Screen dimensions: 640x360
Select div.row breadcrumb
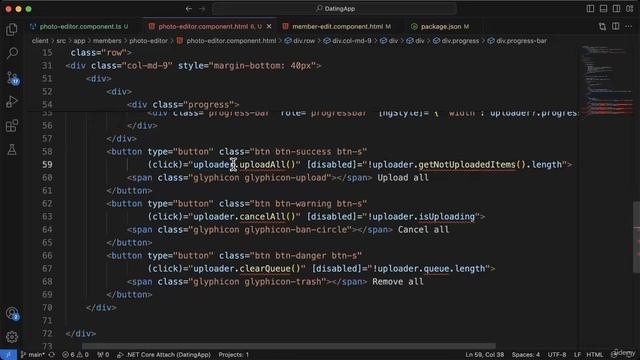300,41
